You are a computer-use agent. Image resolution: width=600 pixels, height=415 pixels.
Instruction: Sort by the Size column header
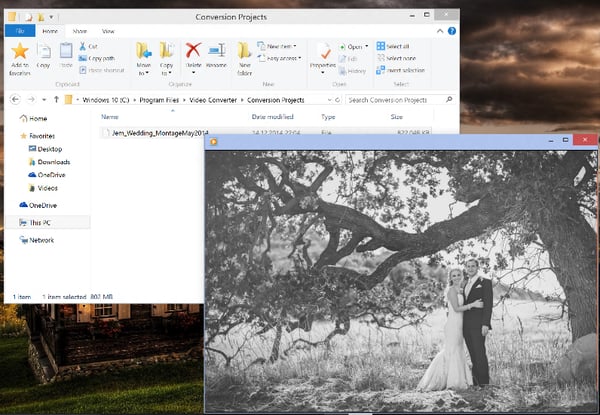[396, 117]
